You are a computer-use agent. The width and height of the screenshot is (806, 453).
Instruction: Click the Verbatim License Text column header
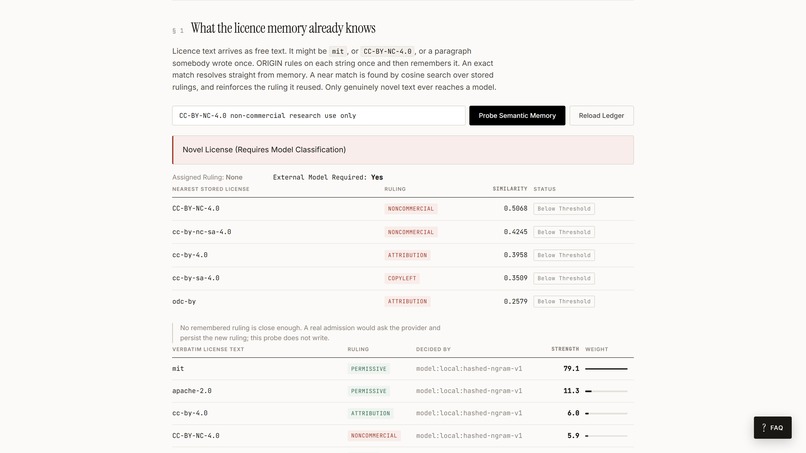click(208, 349)
